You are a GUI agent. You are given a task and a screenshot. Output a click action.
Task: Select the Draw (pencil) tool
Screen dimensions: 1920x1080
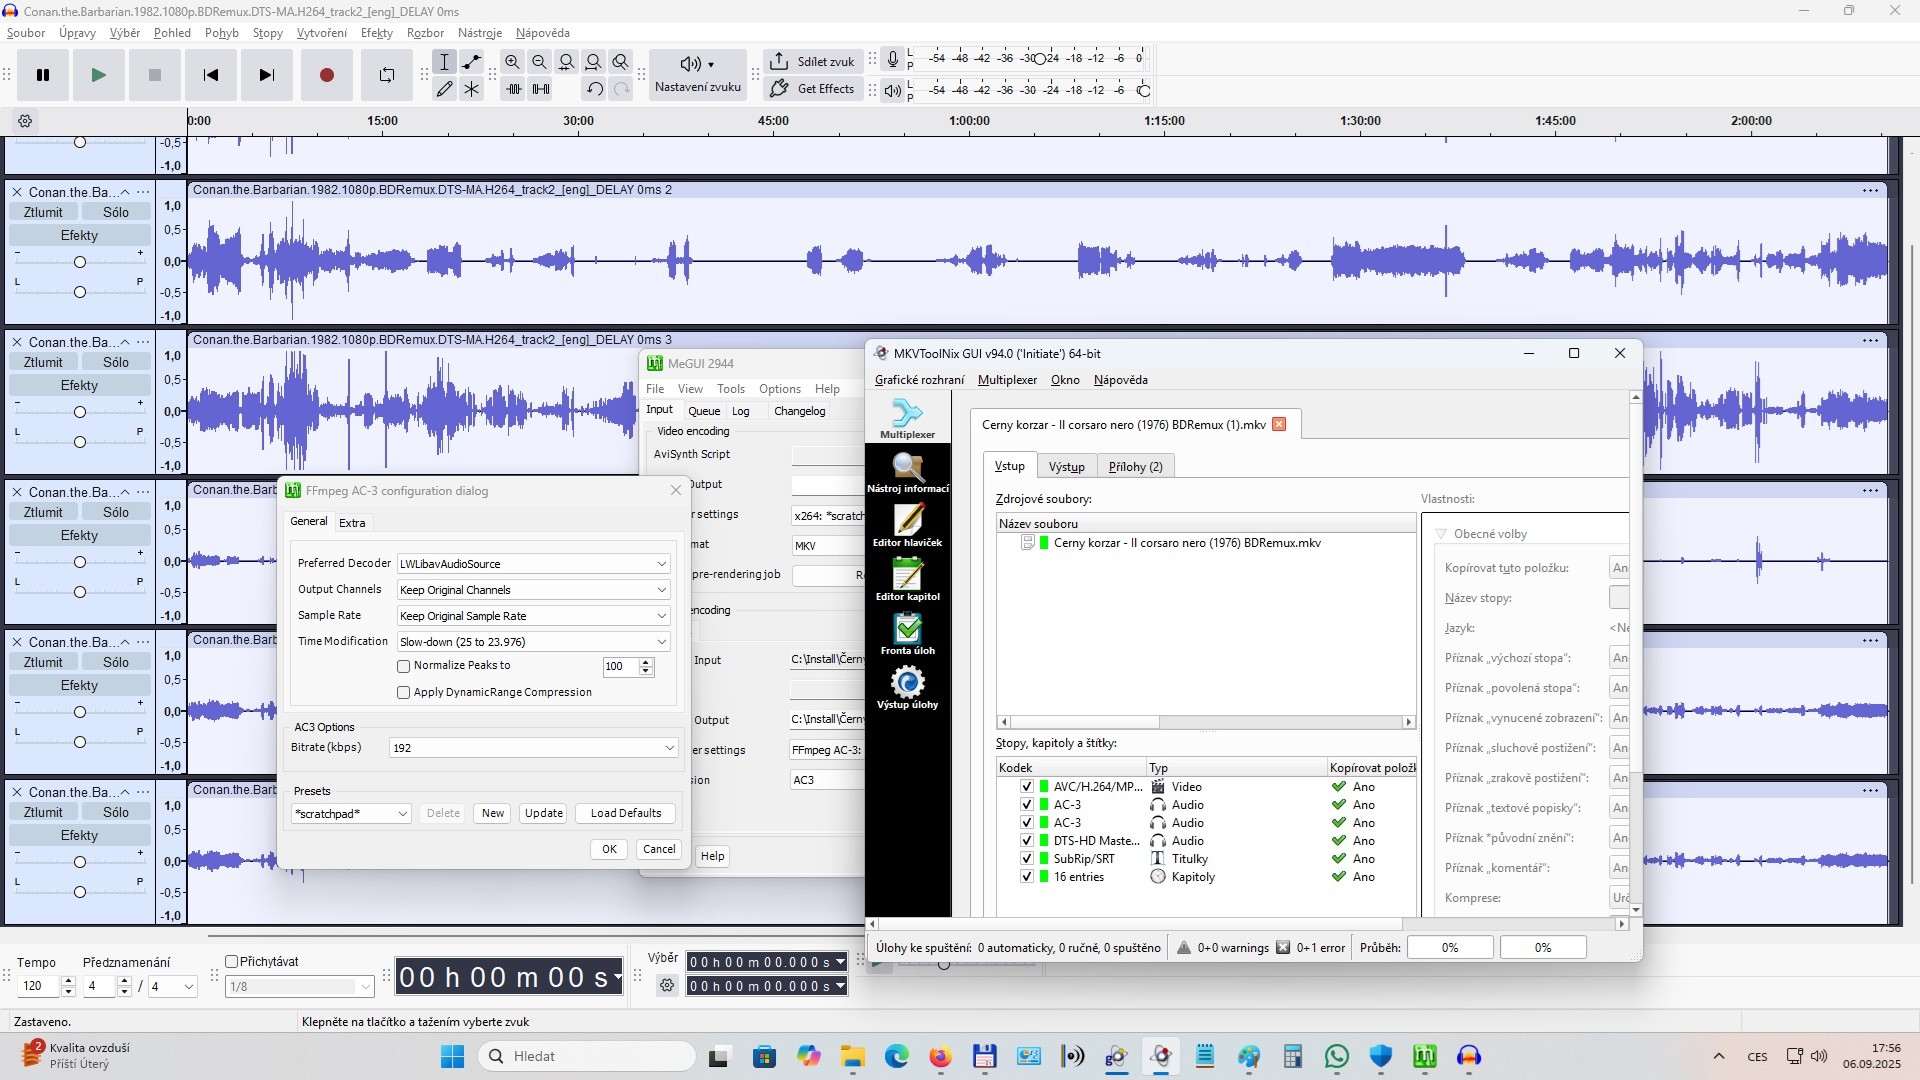pos(444,89)
